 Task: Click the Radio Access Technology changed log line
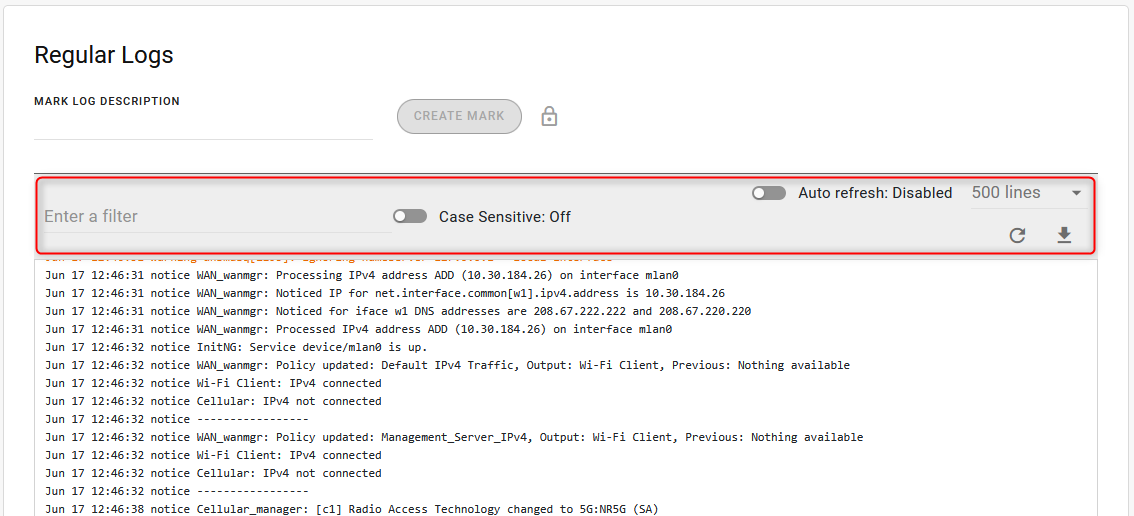[x=352, y=509]
